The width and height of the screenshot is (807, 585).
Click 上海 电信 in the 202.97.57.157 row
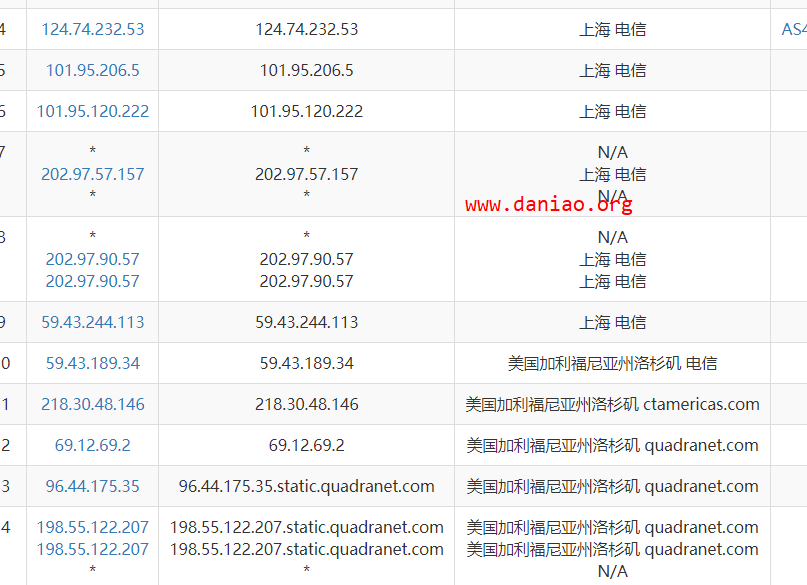pyautogui.click(x=612, y=175)
